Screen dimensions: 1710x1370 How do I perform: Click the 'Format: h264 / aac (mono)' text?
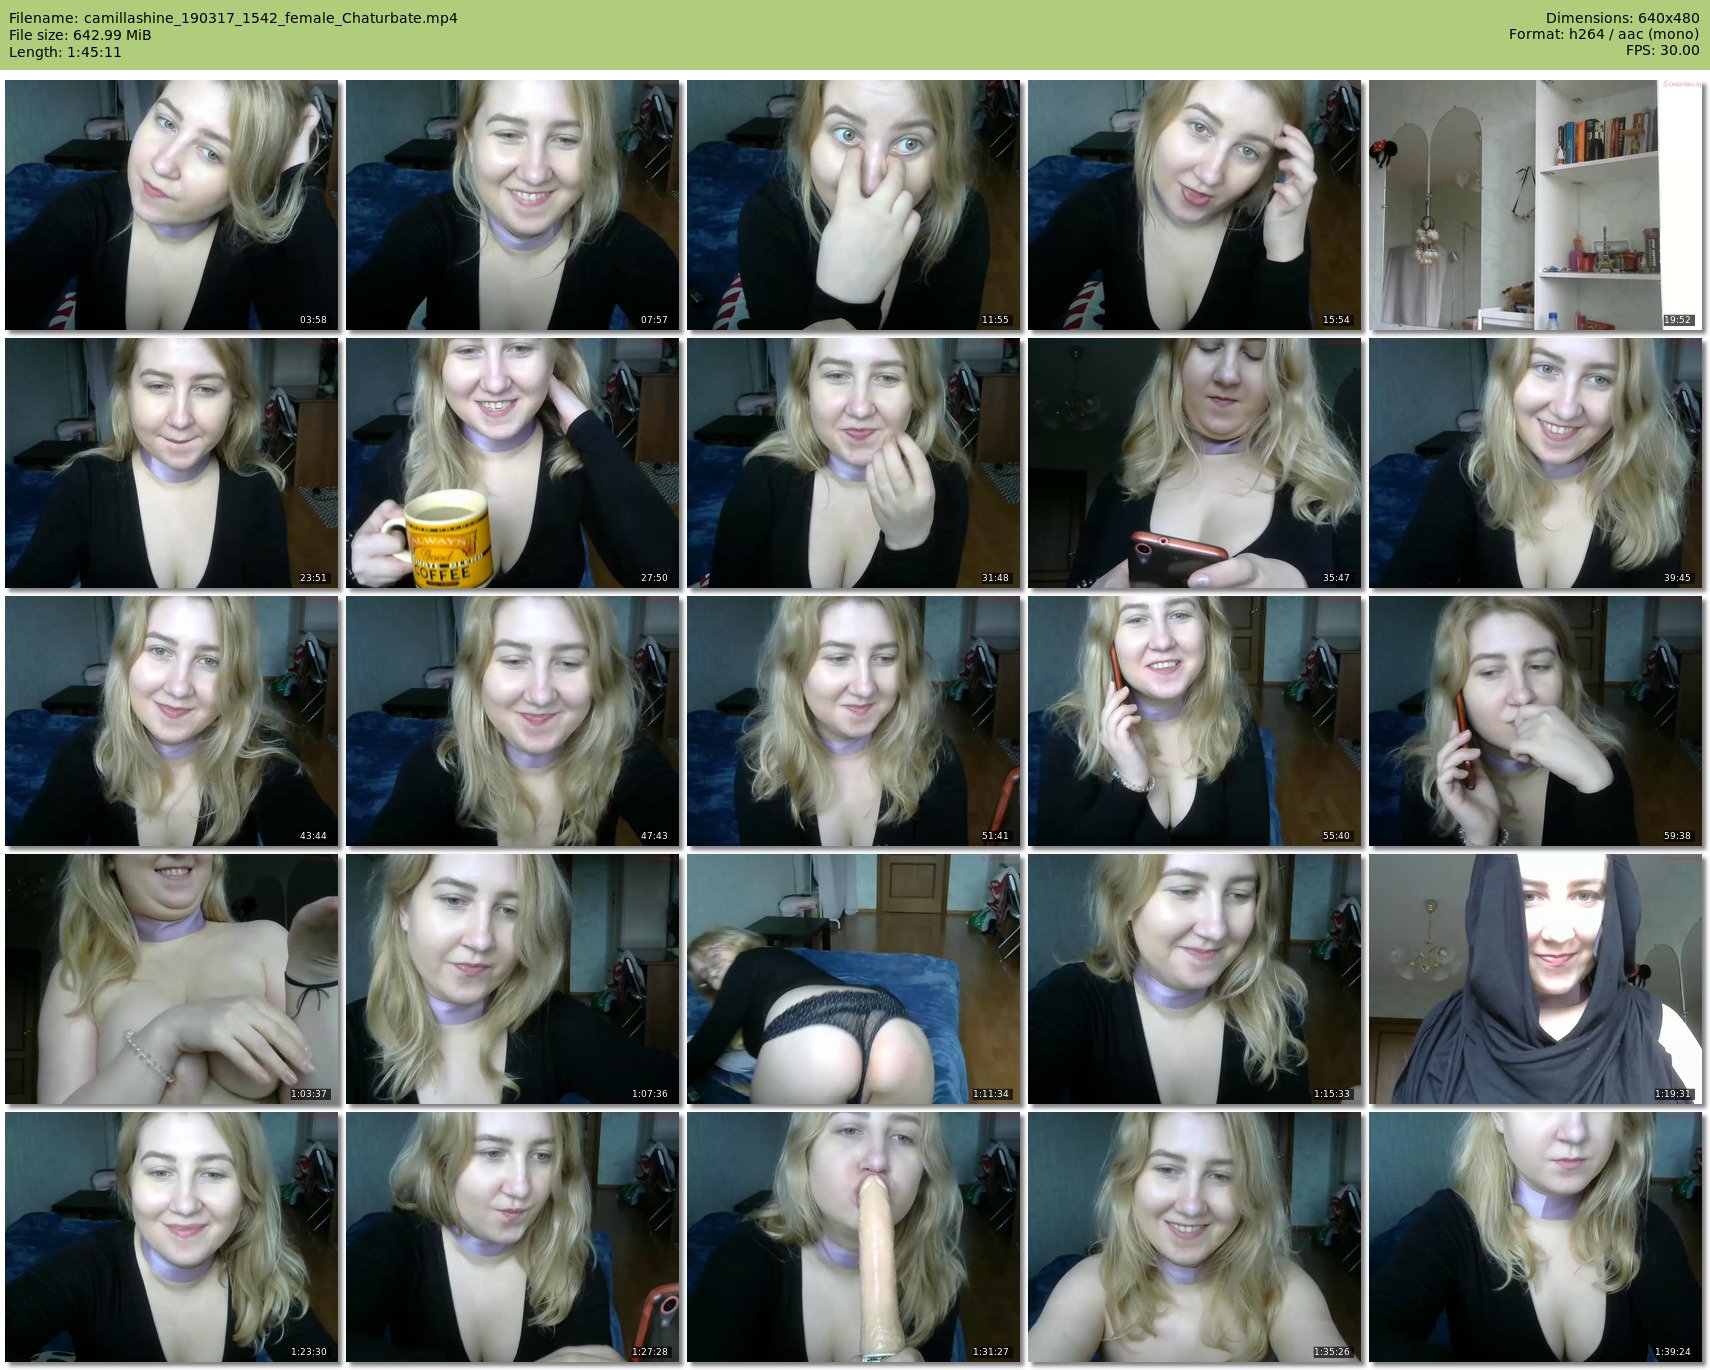[x=1604, y=35]
